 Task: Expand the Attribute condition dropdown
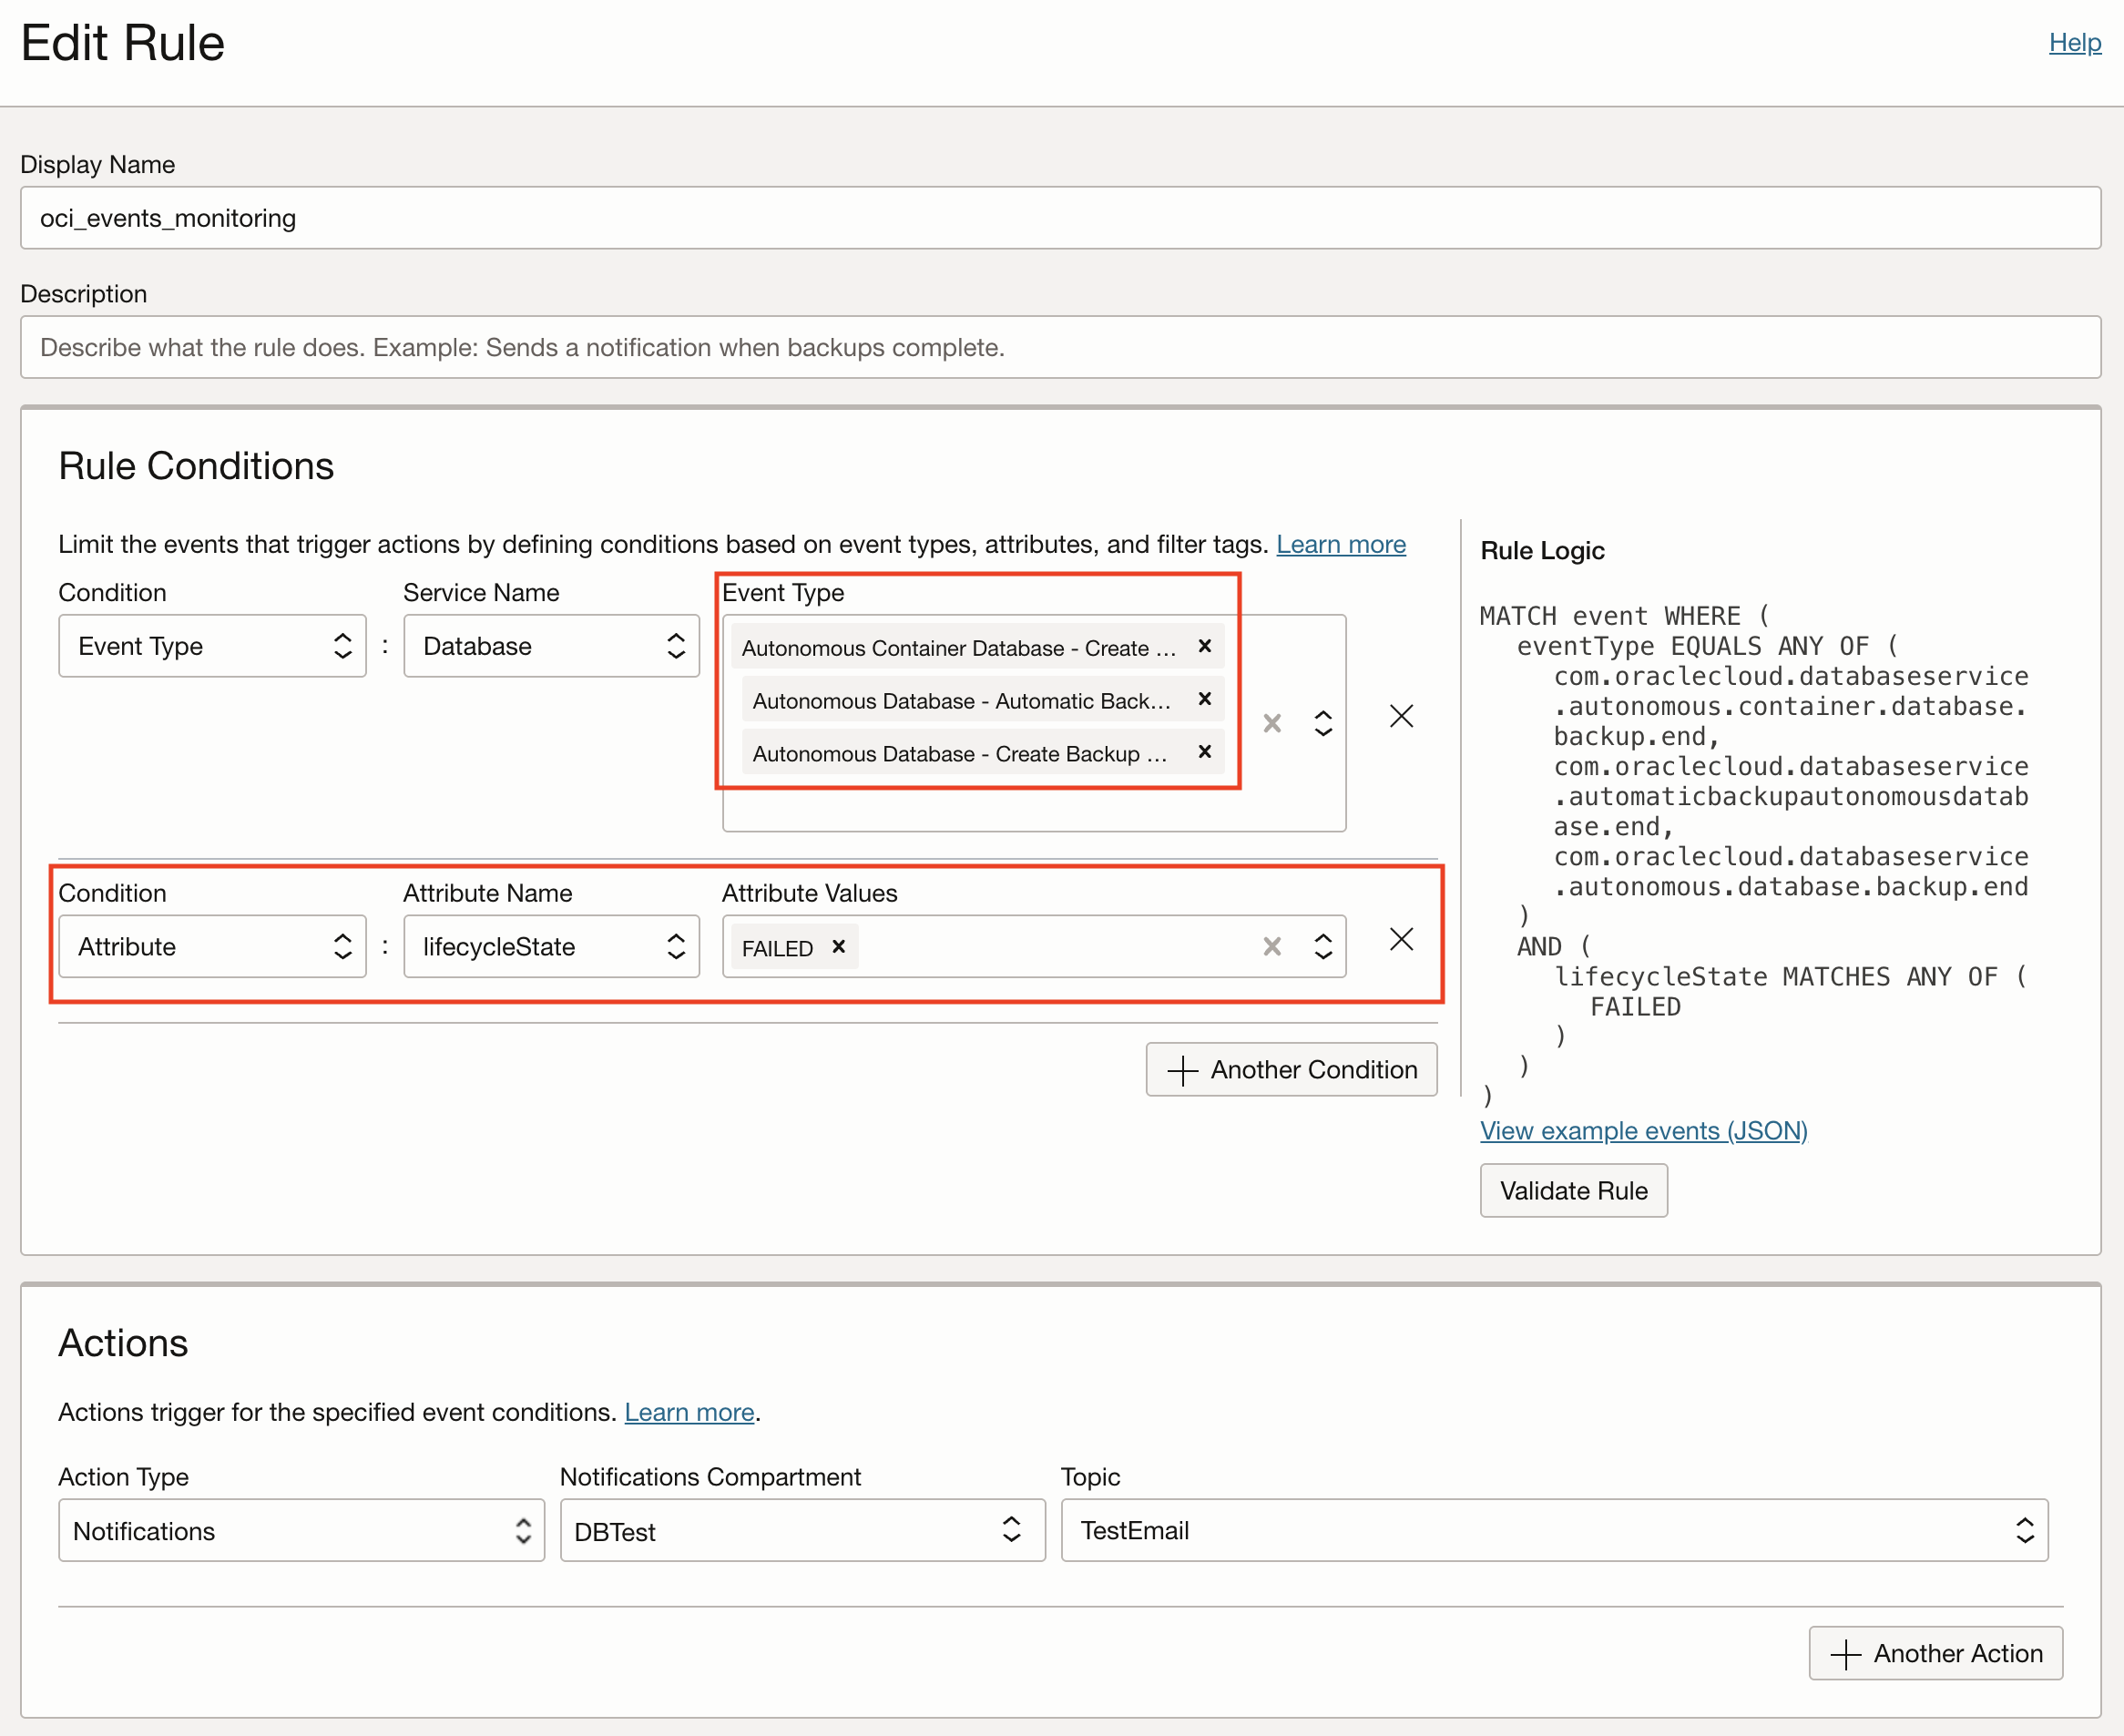pos(212,946)
